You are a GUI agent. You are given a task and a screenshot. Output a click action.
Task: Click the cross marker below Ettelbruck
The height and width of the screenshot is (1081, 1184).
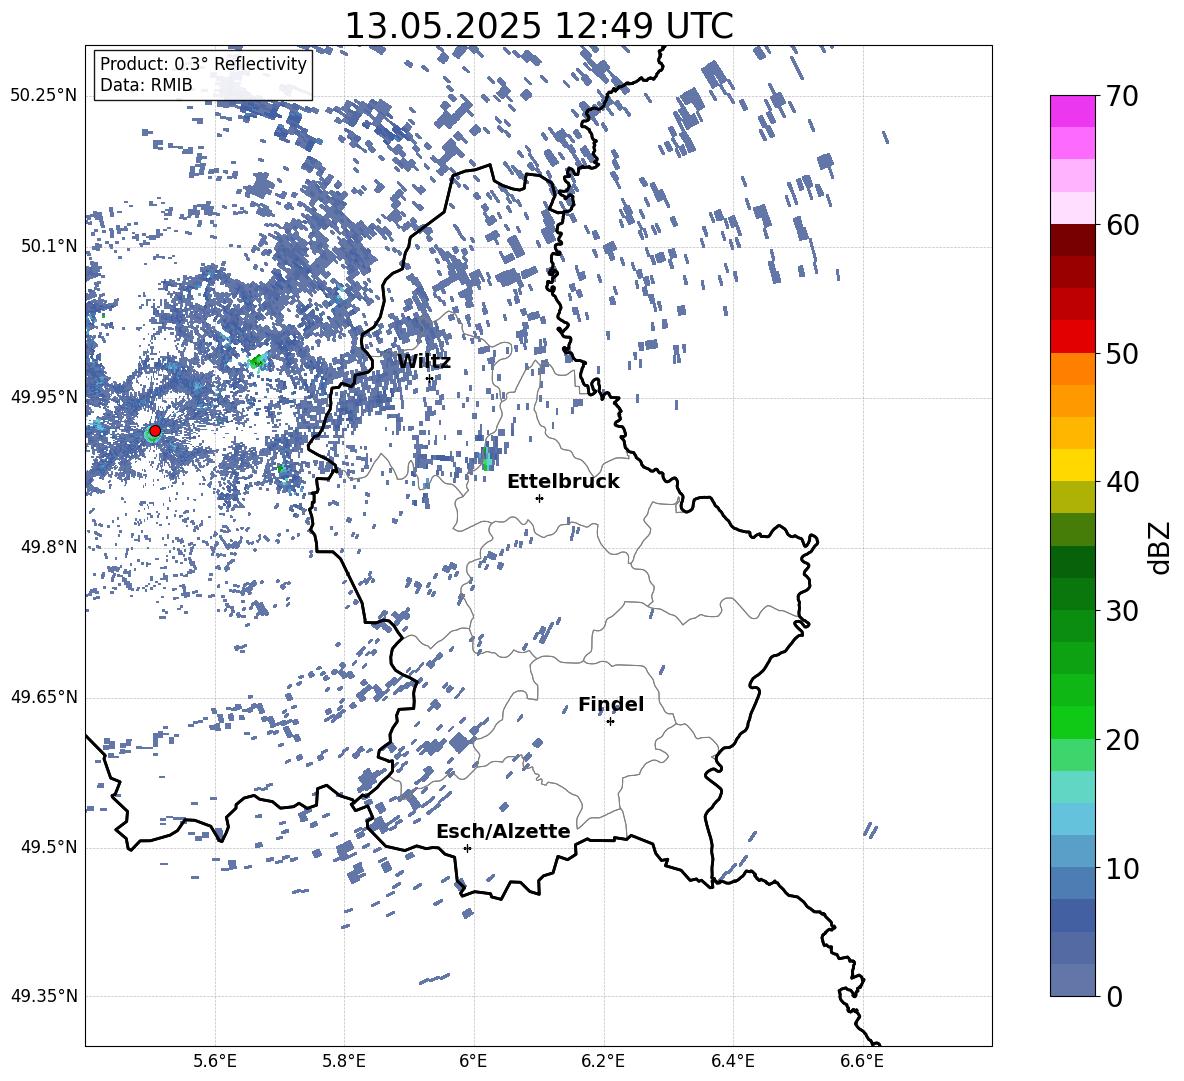click(539, 498)
